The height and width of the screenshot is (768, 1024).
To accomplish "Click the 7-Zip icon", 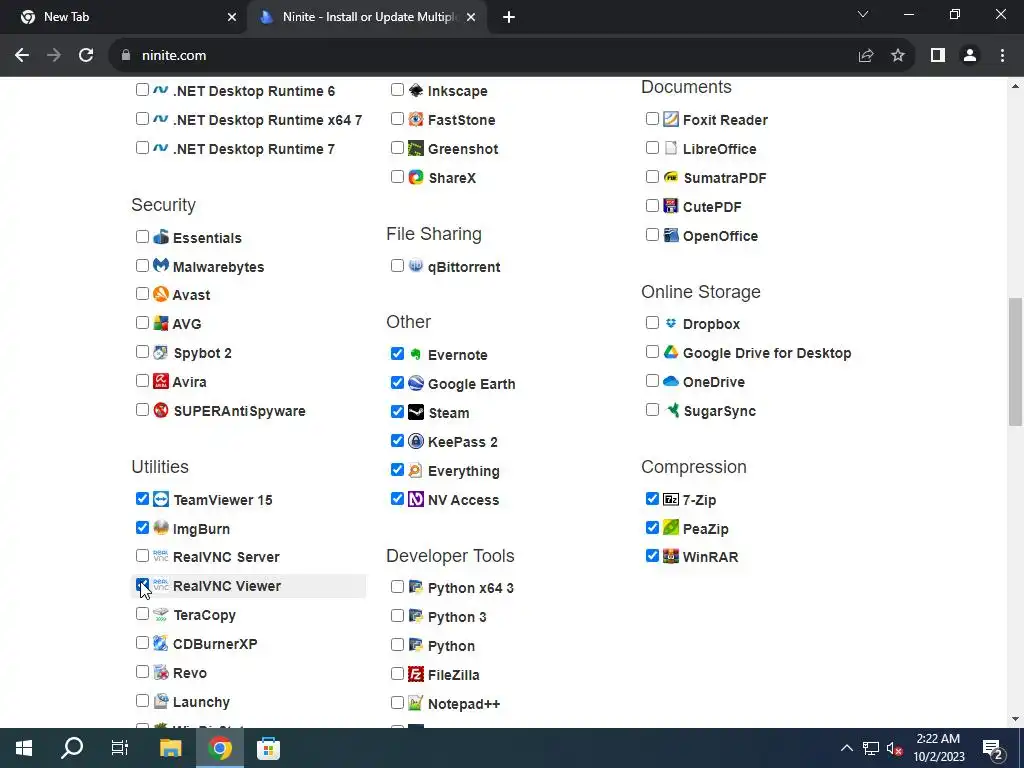I will click(x=671, y=499).
